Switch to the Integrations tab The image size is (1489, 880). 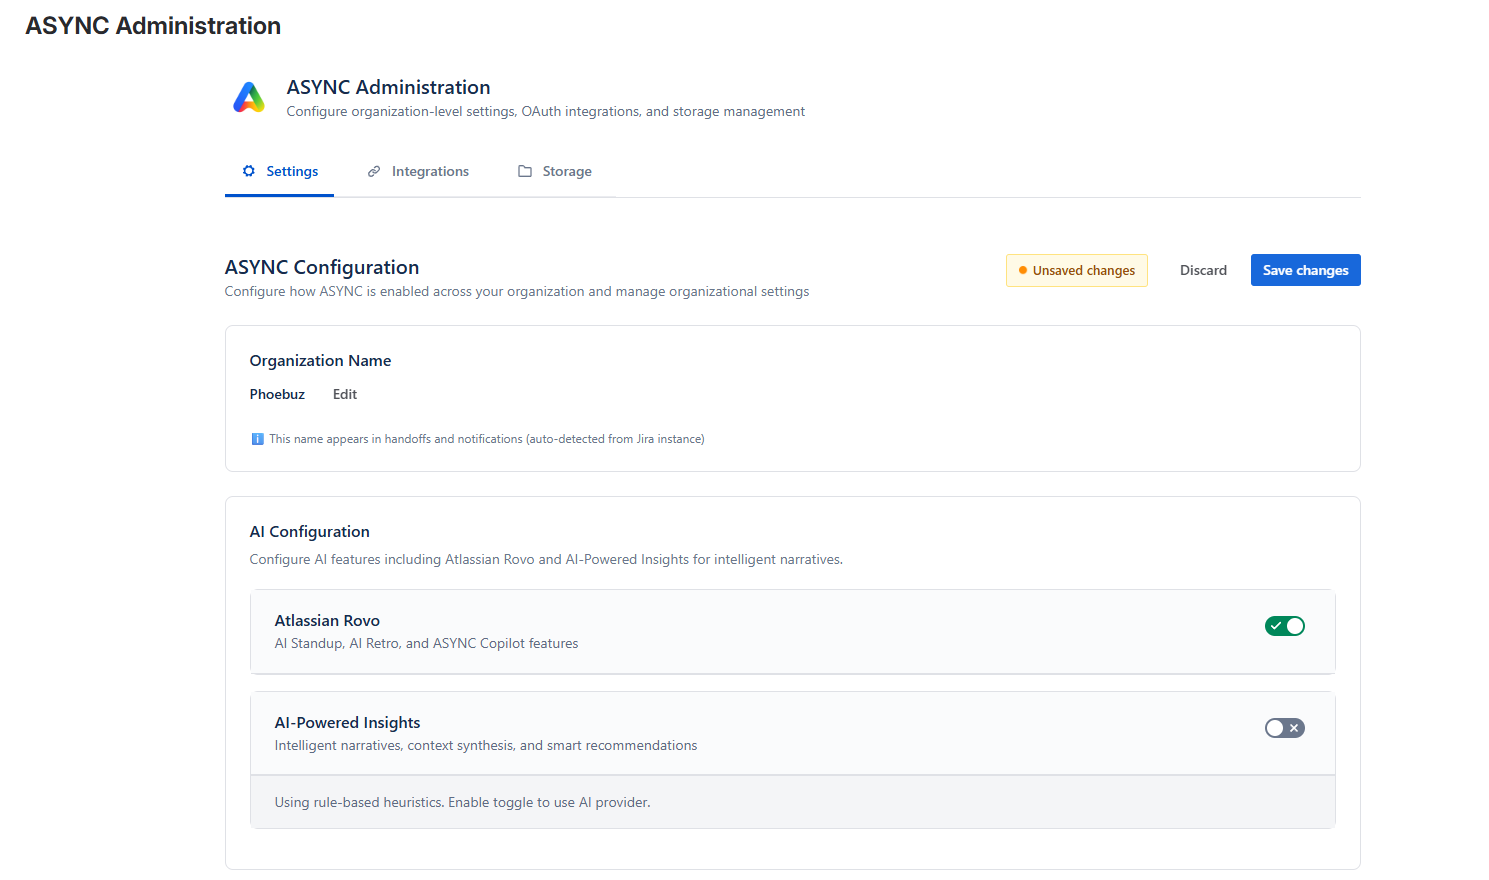pyautogui.click(x=429, y=171)
